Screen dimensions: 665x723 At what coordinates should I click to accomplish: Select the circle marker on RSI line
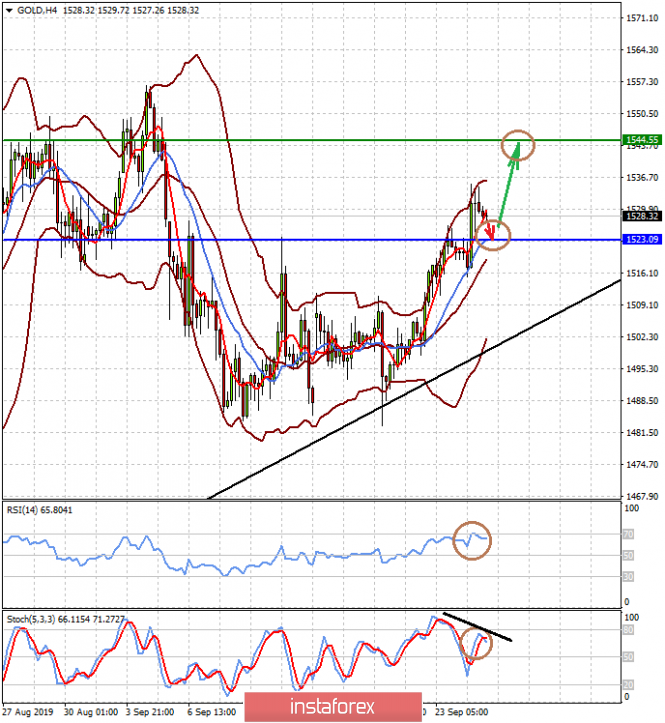(472, 540)
